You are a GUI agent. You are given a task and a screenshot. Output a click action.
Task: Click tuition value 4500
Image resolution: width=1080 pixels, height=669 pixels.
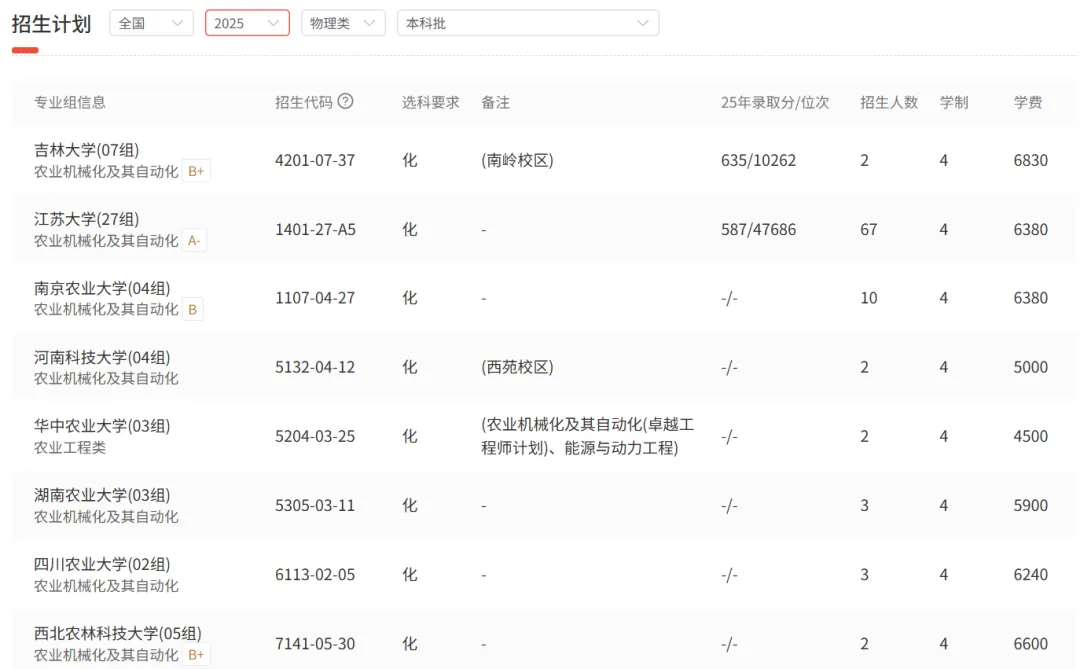1030,436
